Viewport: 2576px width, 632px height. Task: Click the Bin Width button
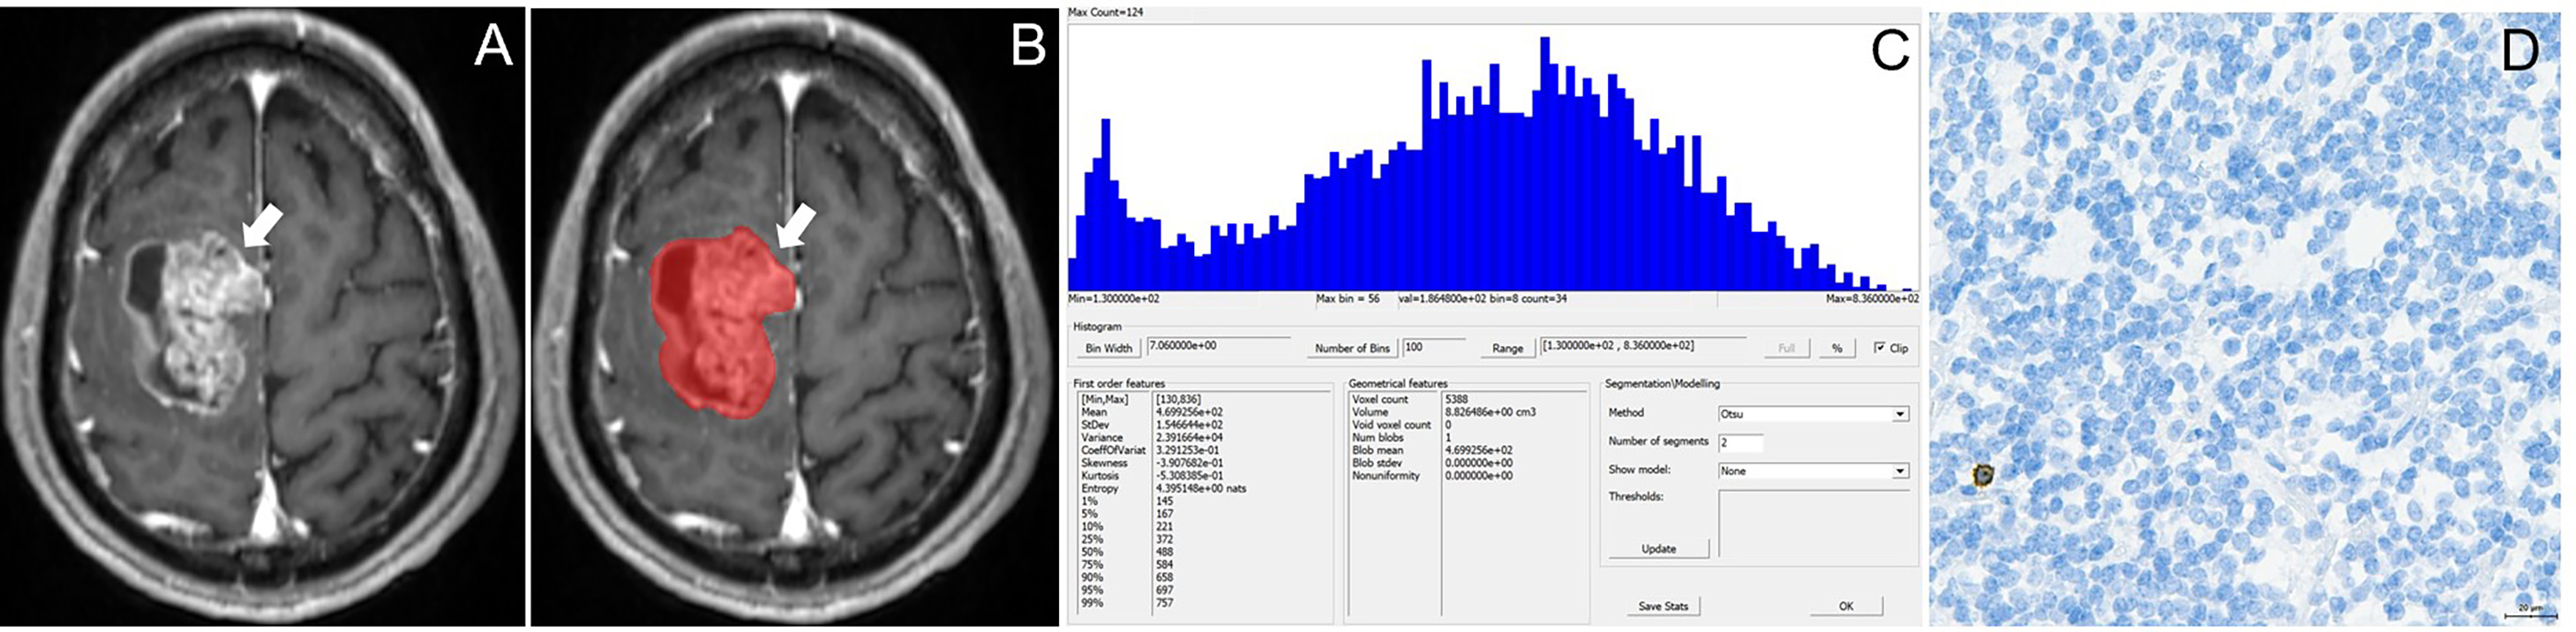pyautogui.click(x=1108, y=348)
